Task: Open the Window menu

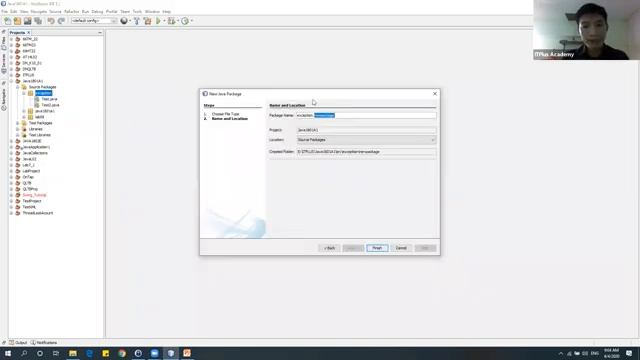Action: [x=152, y=11]
